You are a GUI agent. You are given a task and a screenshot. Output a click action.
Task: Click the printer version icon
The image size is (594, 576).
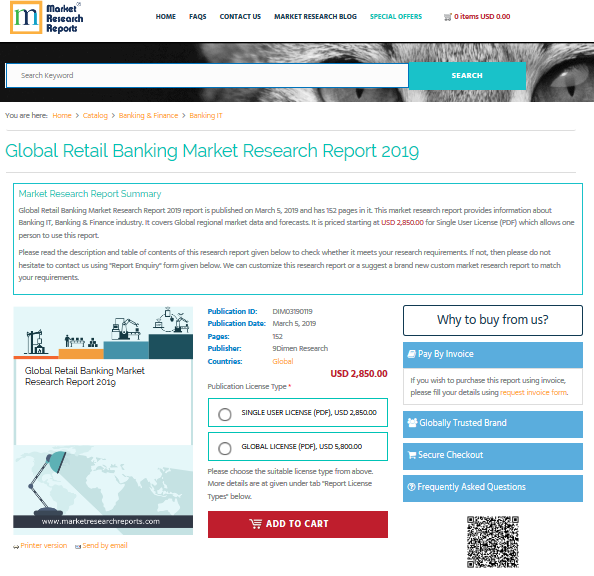coord(16,546)
